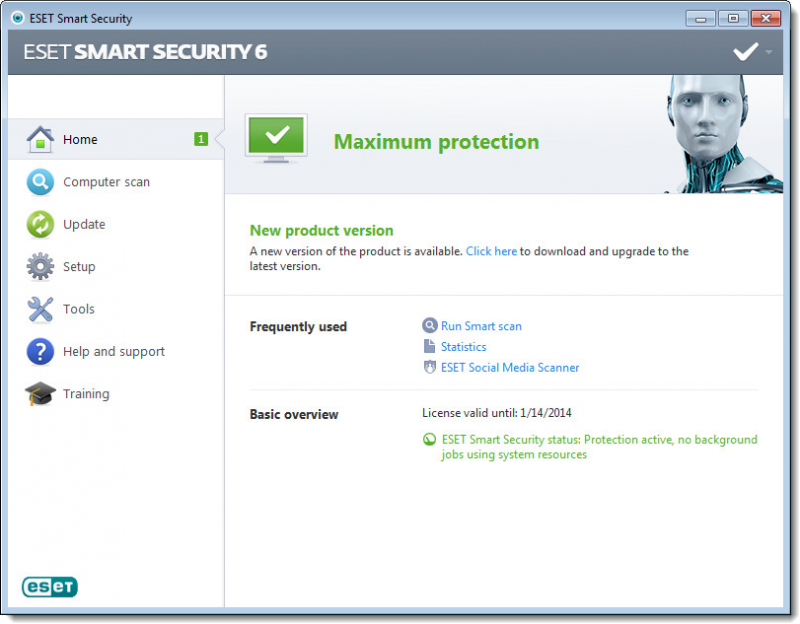Click the green protection status monitor icon

coord(276,139)
